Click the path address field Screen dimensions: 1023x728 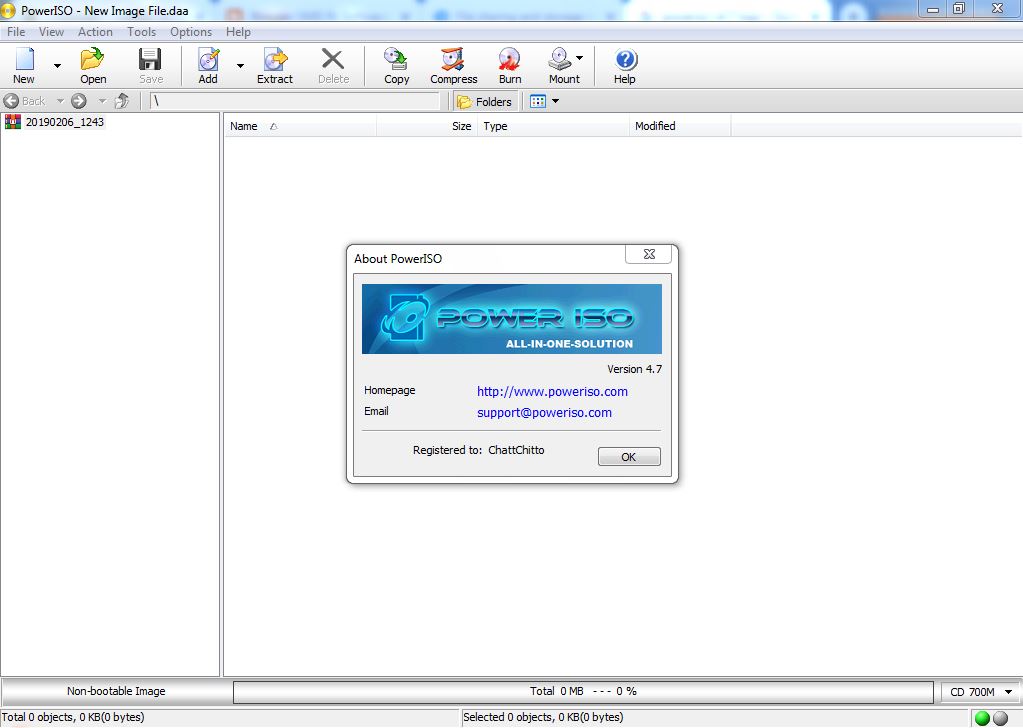(x=295, y=101)
